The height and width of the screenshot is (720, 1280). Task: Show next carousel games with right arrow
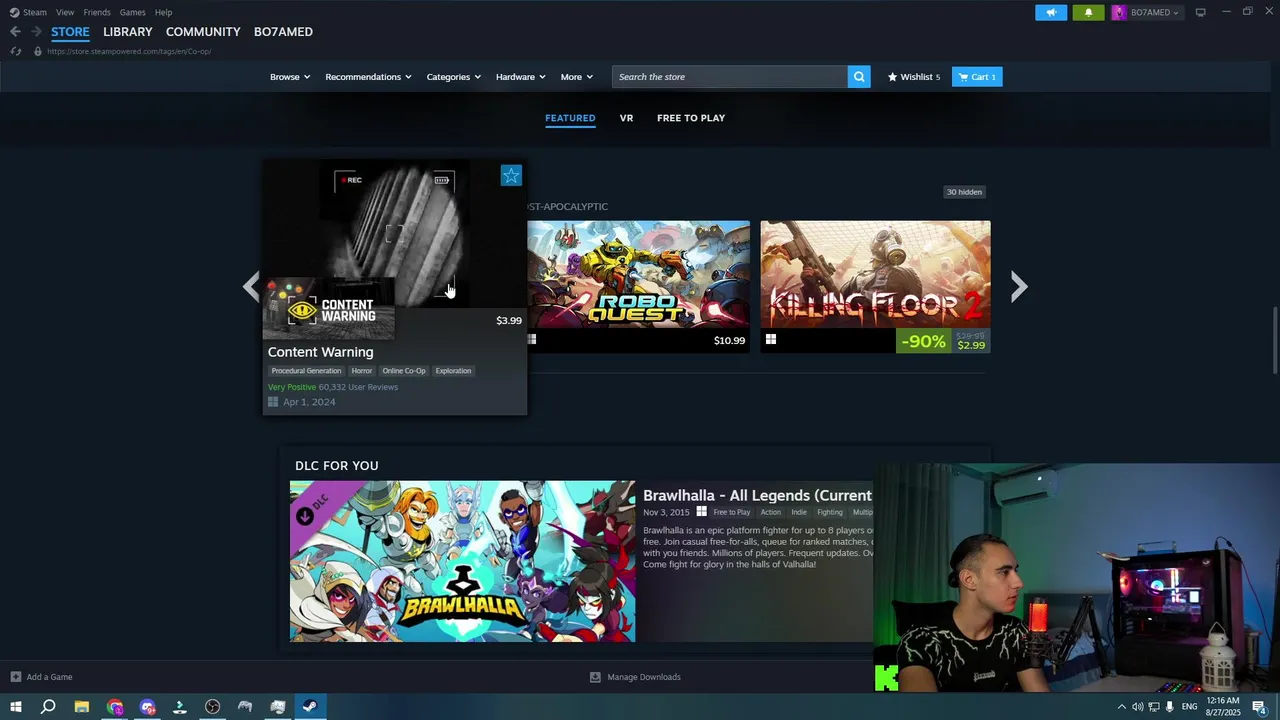point(1018,287)
